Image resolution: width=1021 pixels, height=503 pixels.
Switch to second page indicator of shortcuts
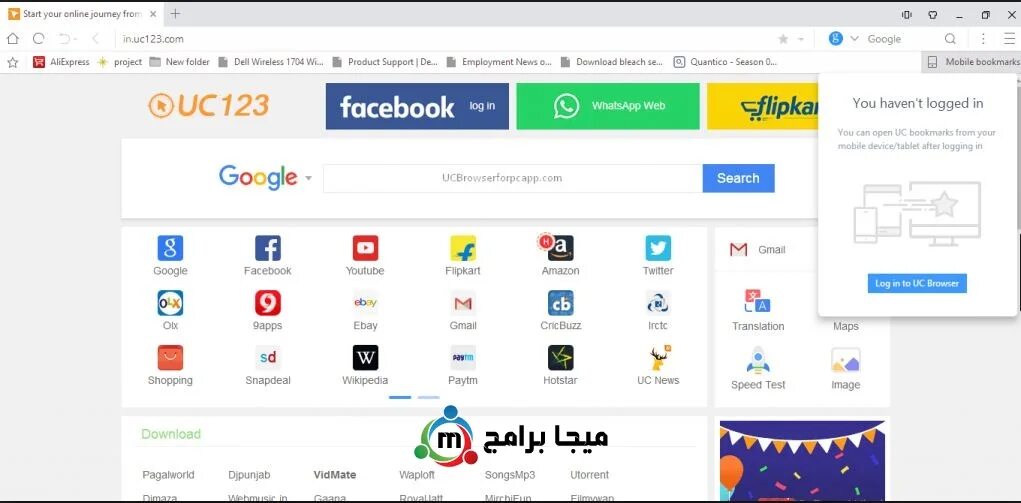pyautogui.click(x=428, y=397)
